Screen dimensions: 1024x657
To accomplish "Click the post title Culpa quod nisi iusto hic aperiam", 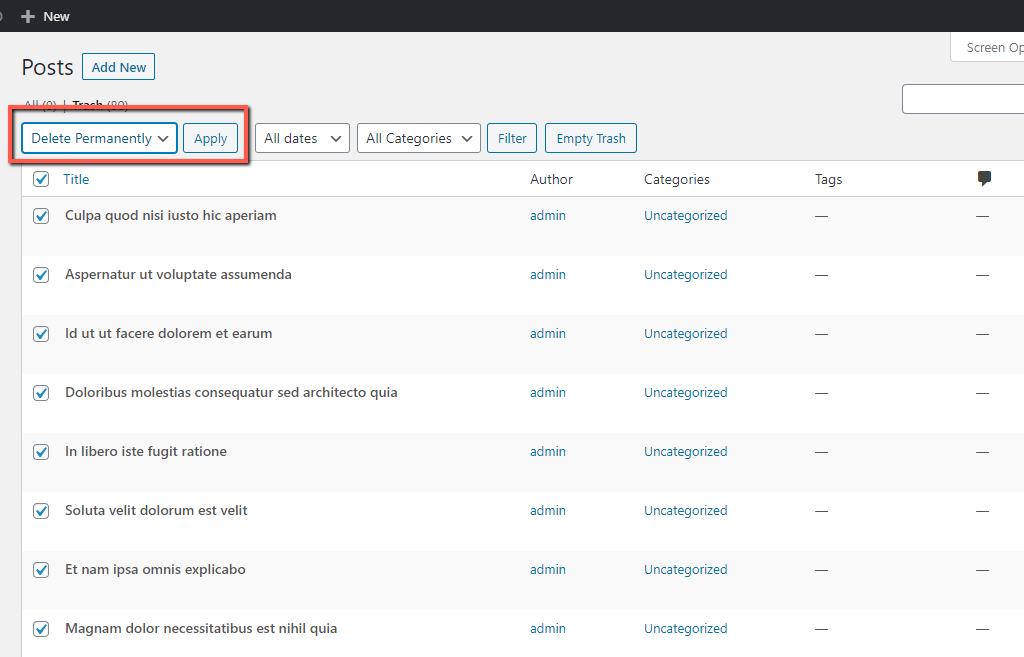I will 170,216.
